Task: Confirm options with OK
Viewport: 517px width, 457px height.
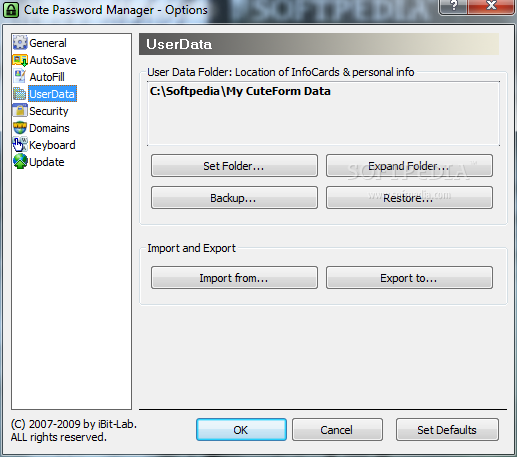Action: click(241, 430)
